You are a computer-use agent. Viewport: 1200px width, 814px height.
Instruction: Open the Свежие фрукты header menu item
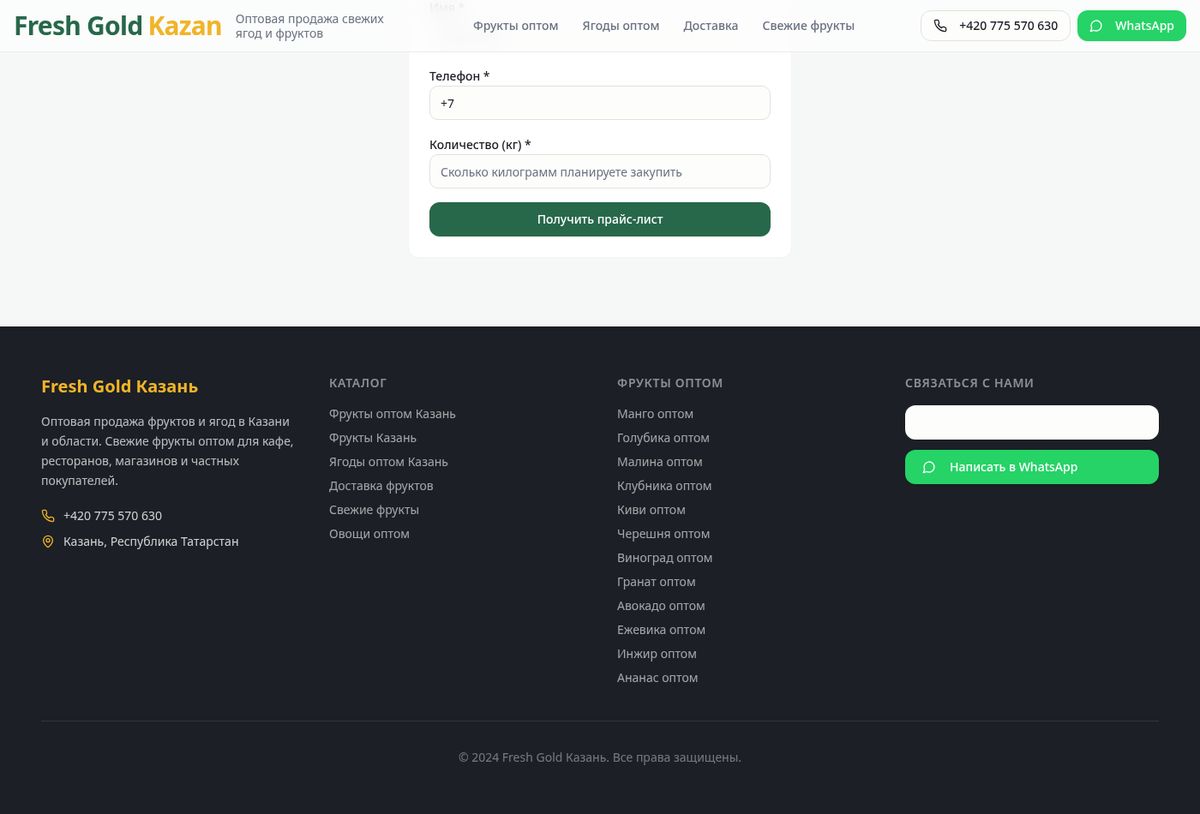point(808,26)
